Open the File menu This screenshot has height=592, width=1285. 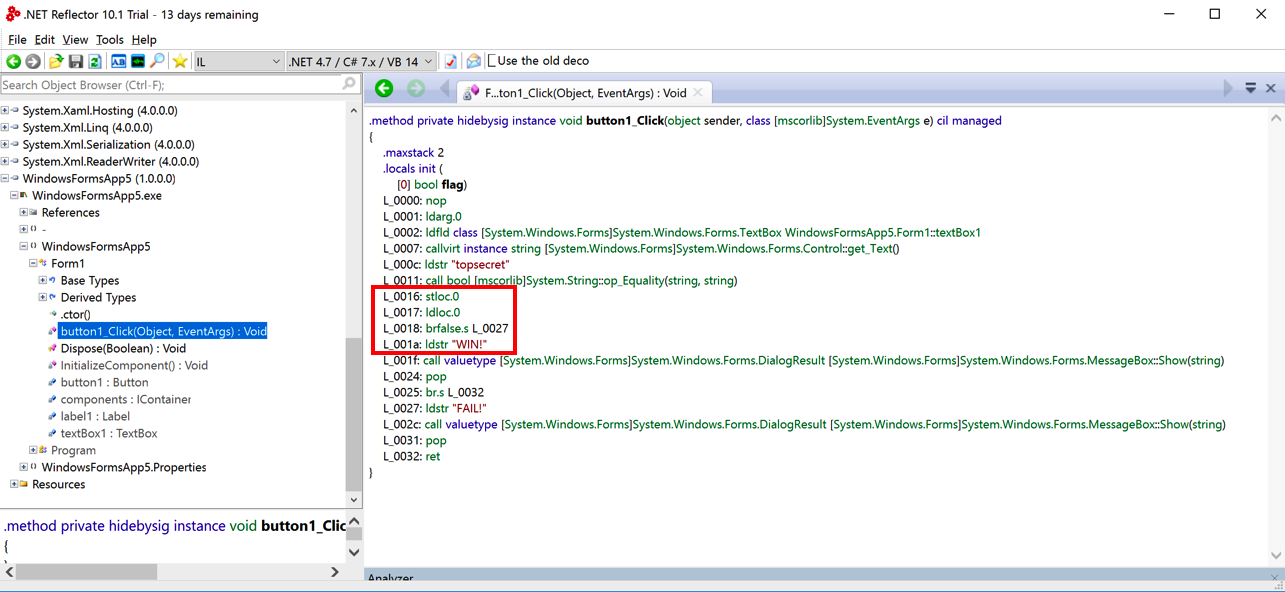pyautogui.click(x=17, y=40)
